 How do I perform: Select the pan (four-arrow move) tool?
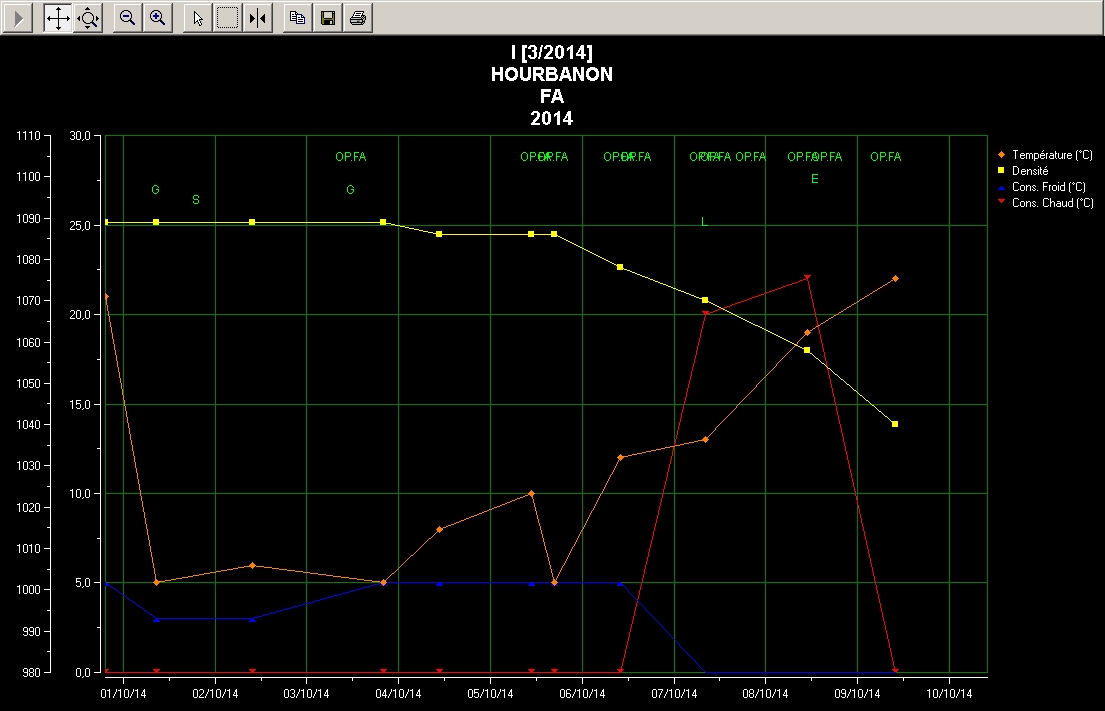pyautogui.click(x=58, y=17)
